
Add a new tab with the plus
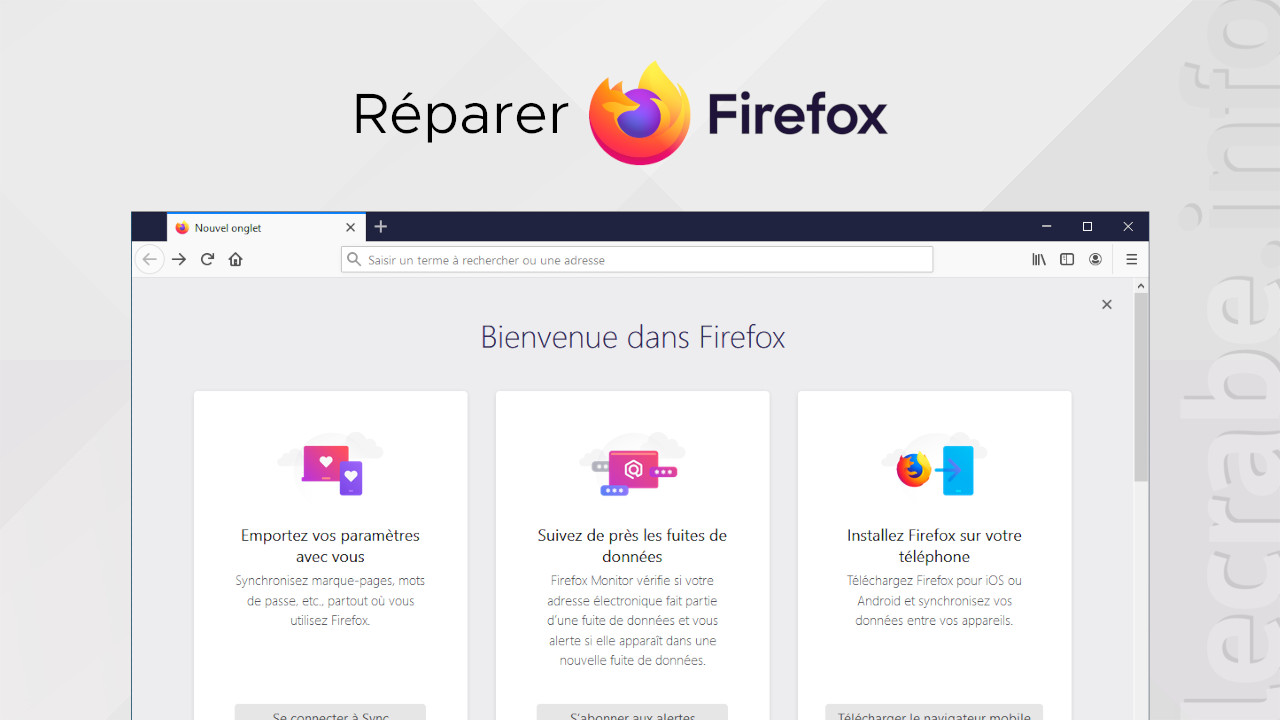tap(380, 227)
